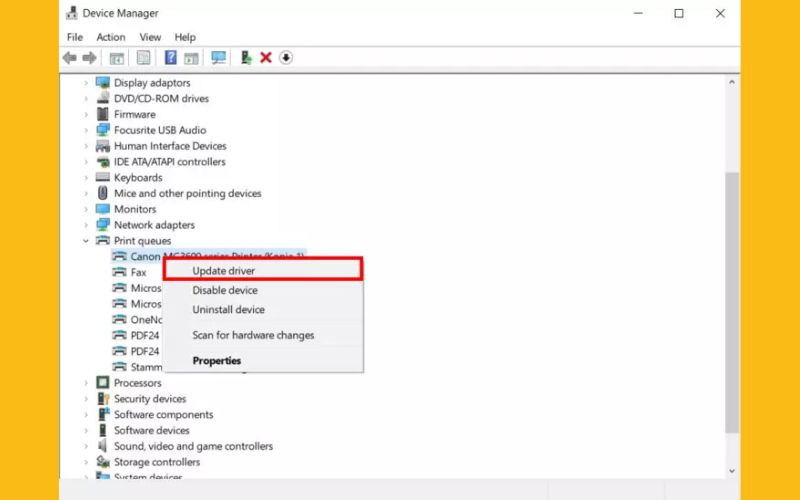The image size is (800, 500).
Task: Click the Keyboards category icon
Action: click(x=102, y=178)
